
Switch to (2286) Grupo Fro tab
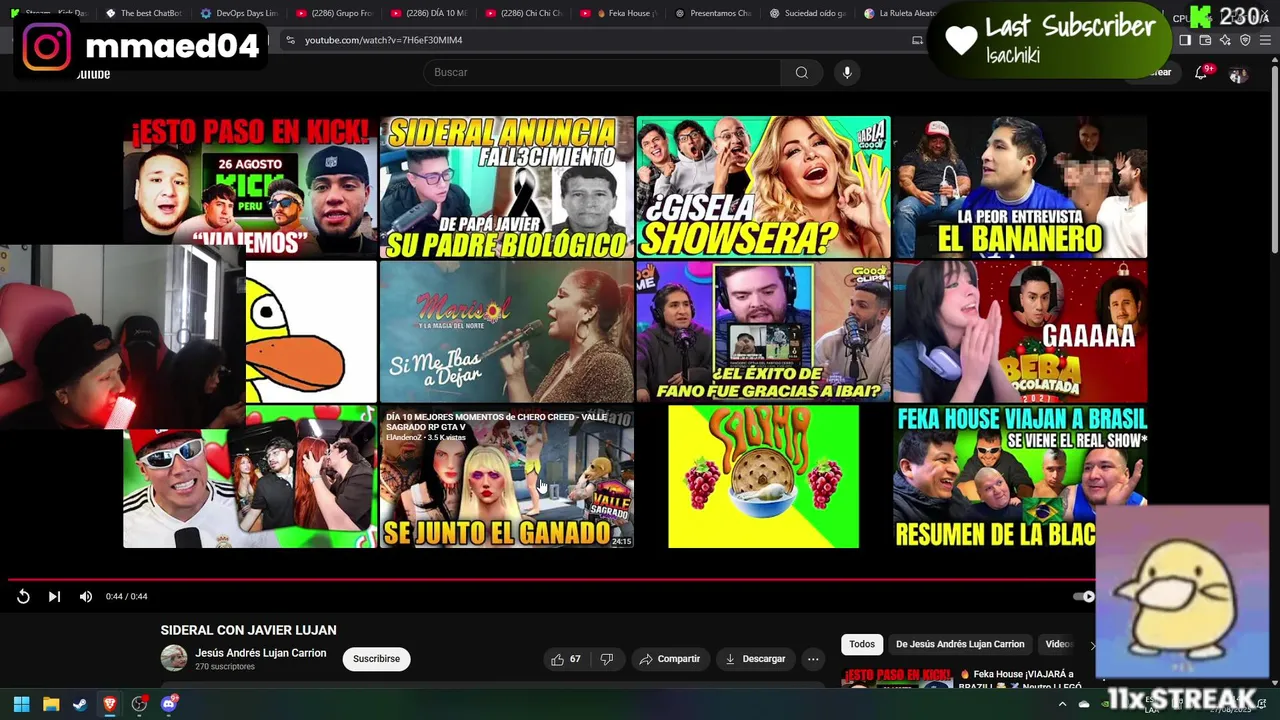coord(334,13)
